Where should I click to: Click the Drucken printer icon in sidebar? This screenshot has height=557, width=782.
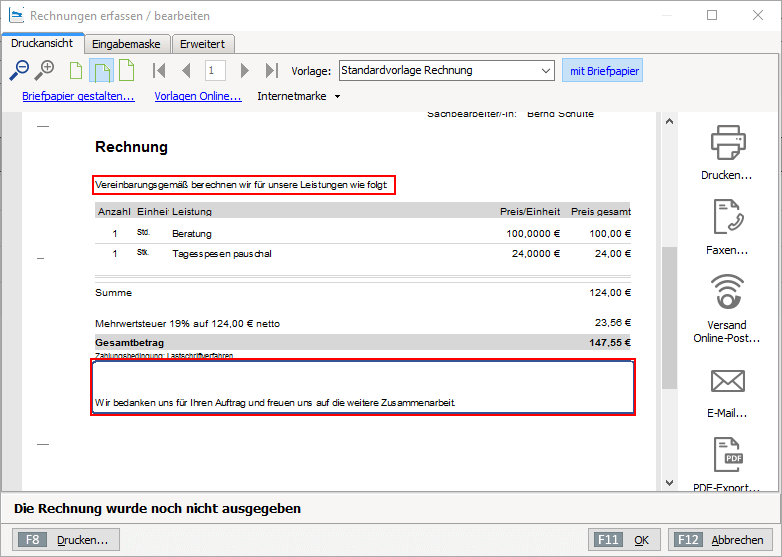727,145
